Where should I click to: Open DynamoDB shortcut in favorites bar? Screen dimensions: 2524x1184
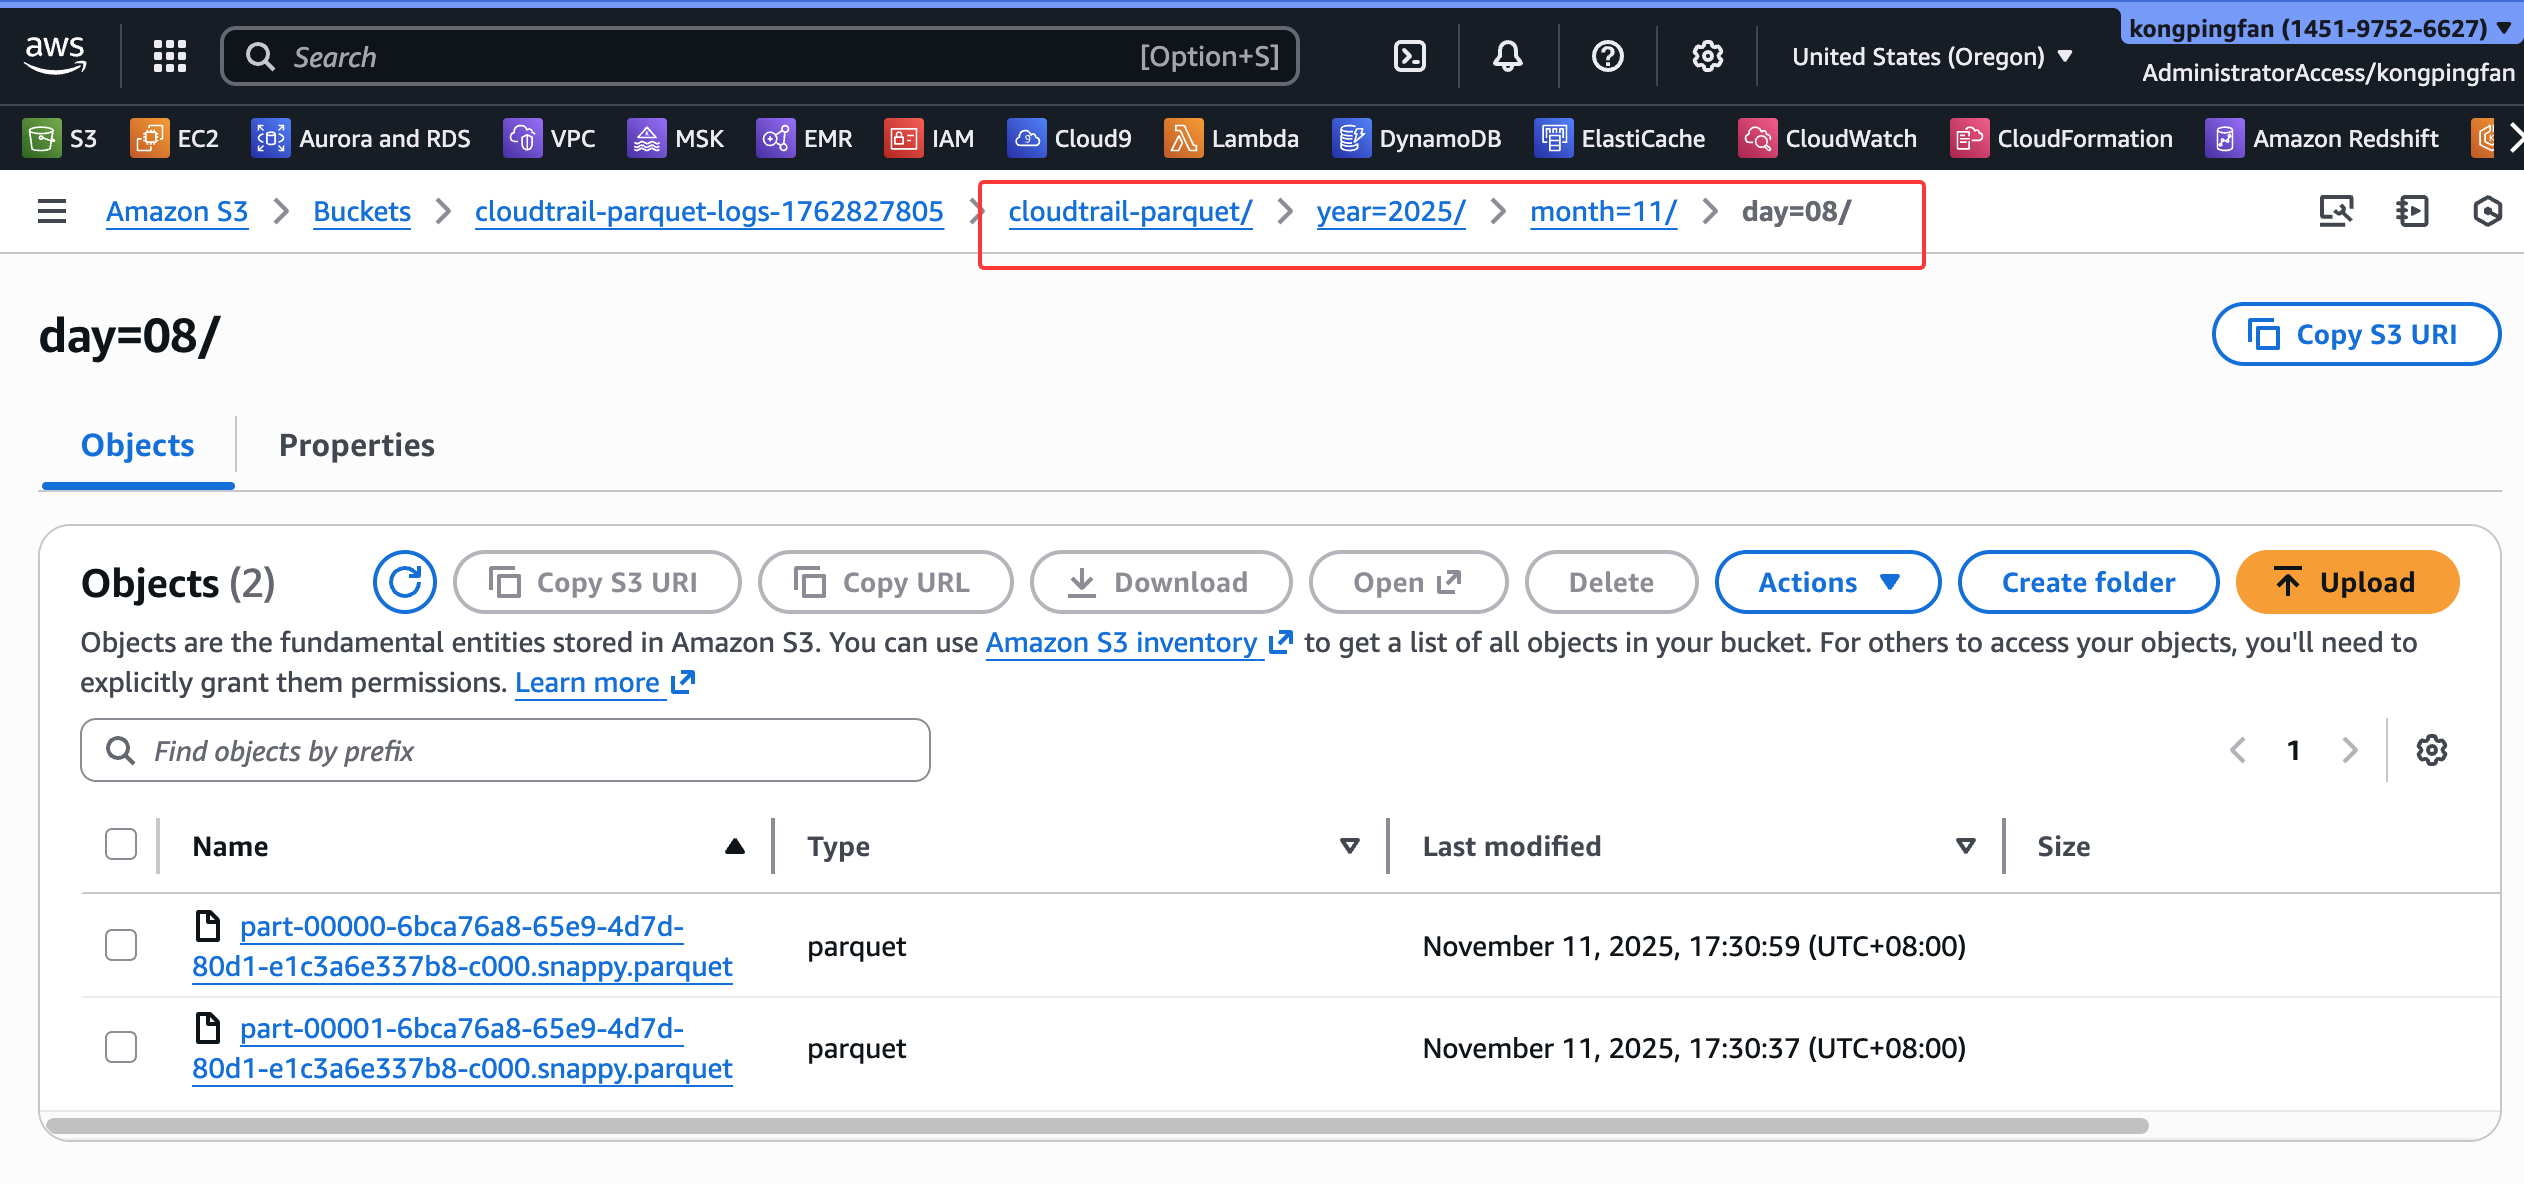(1417, 139)
